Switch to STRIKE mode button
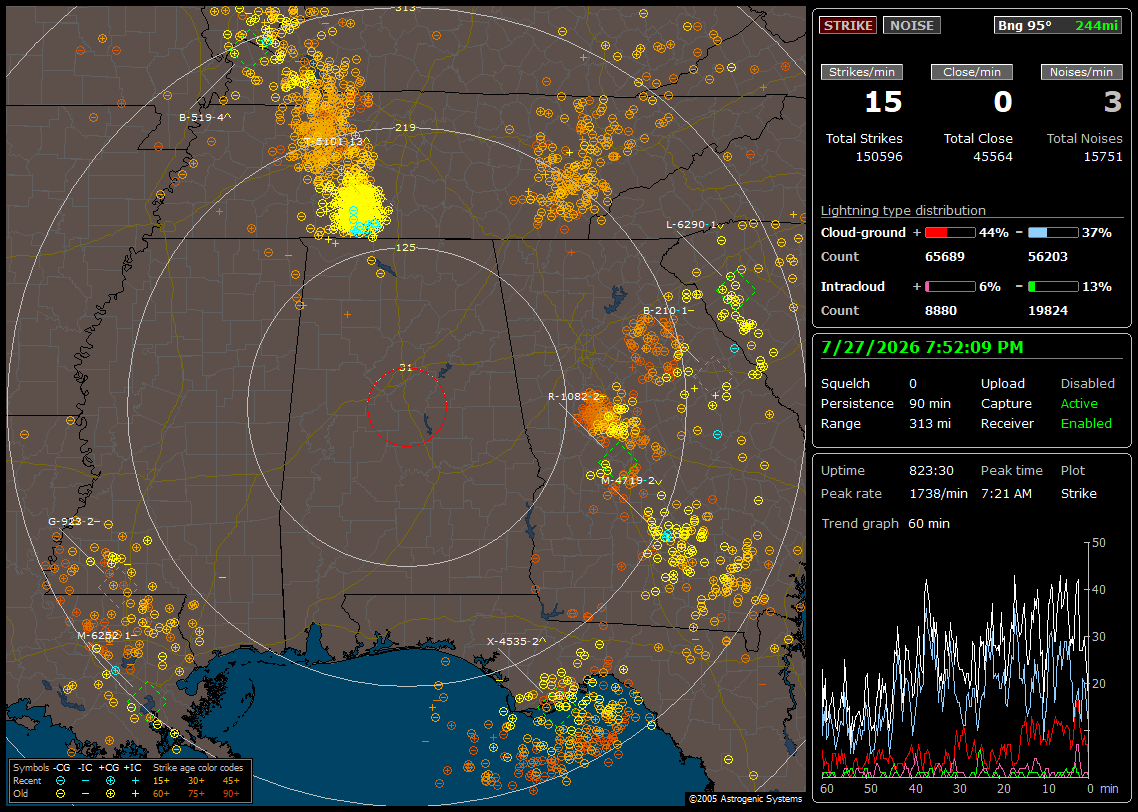The width and height of the screenshot is (1138, 812). (x=848, y=25)
